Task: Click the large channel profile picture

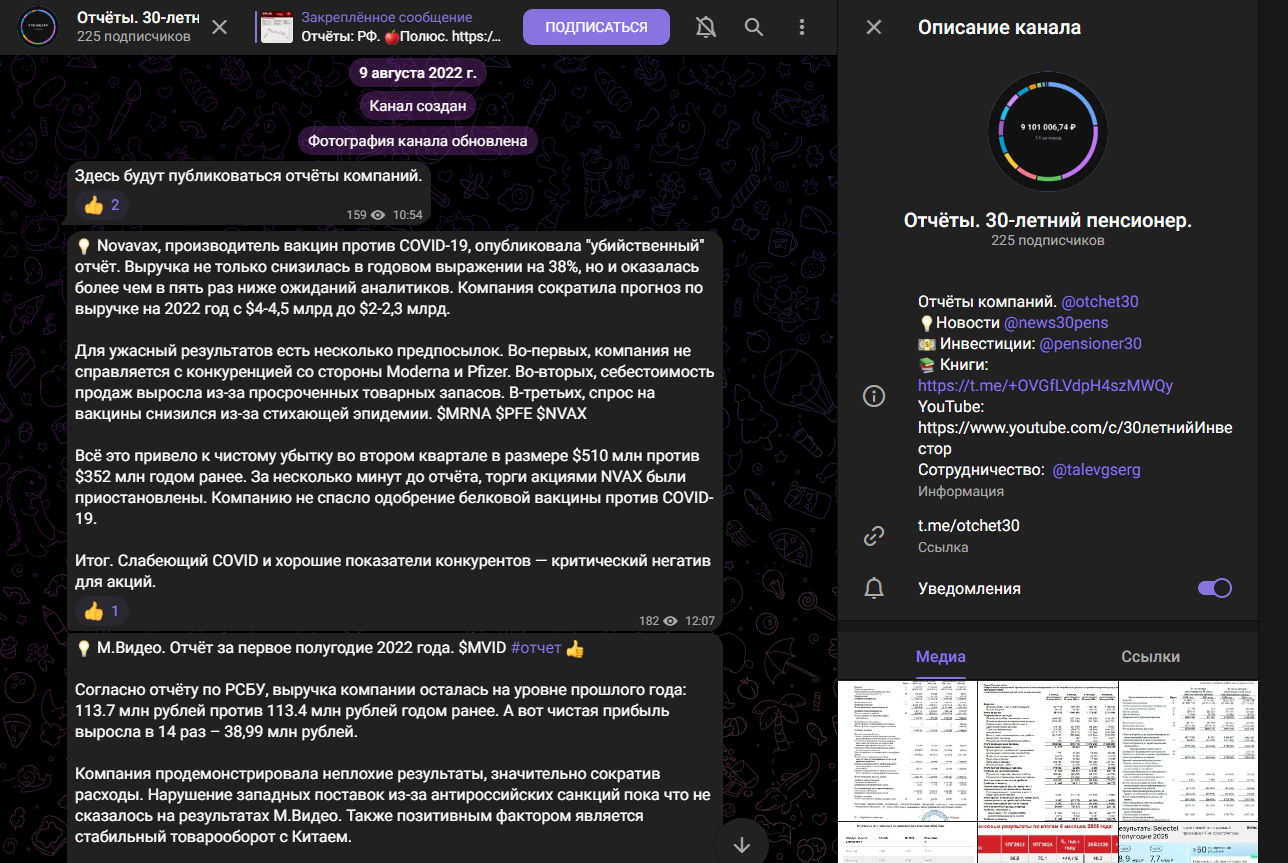Action: (x=1047, y=133)
